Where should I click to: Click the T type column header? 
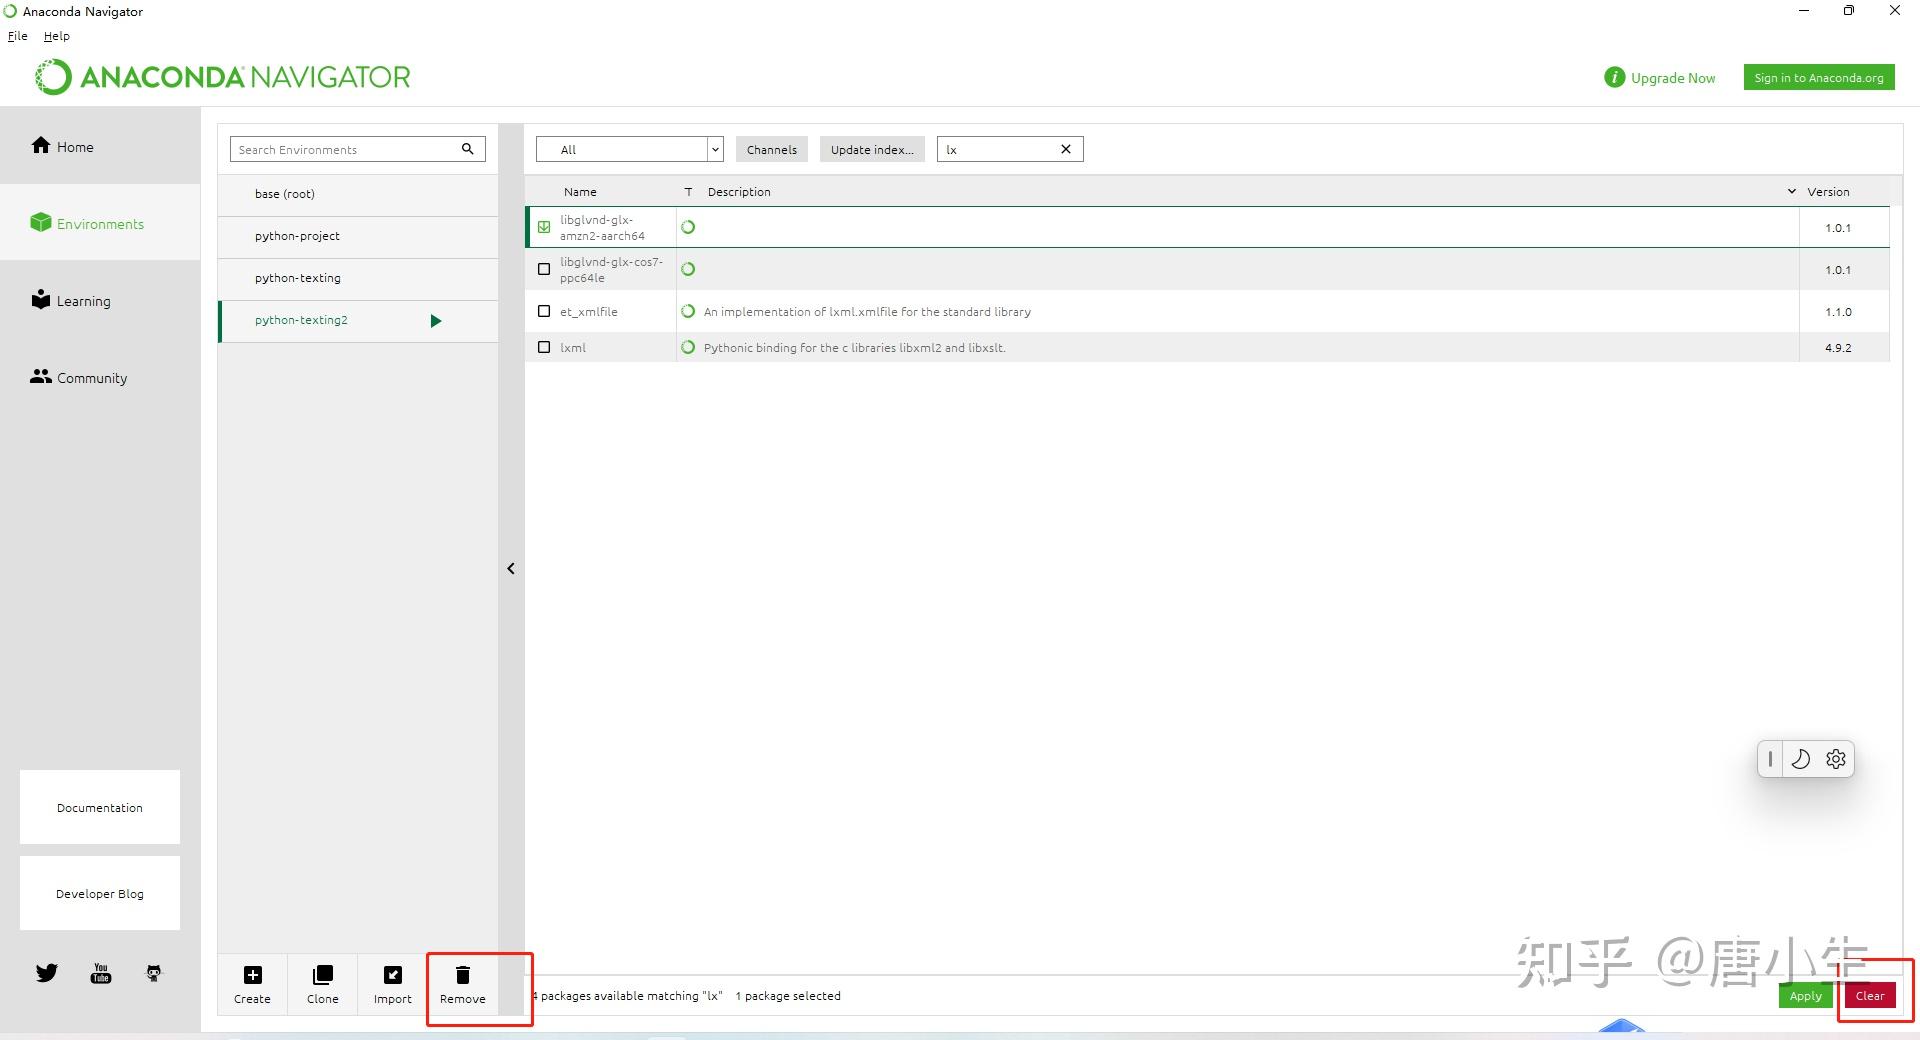688,191
